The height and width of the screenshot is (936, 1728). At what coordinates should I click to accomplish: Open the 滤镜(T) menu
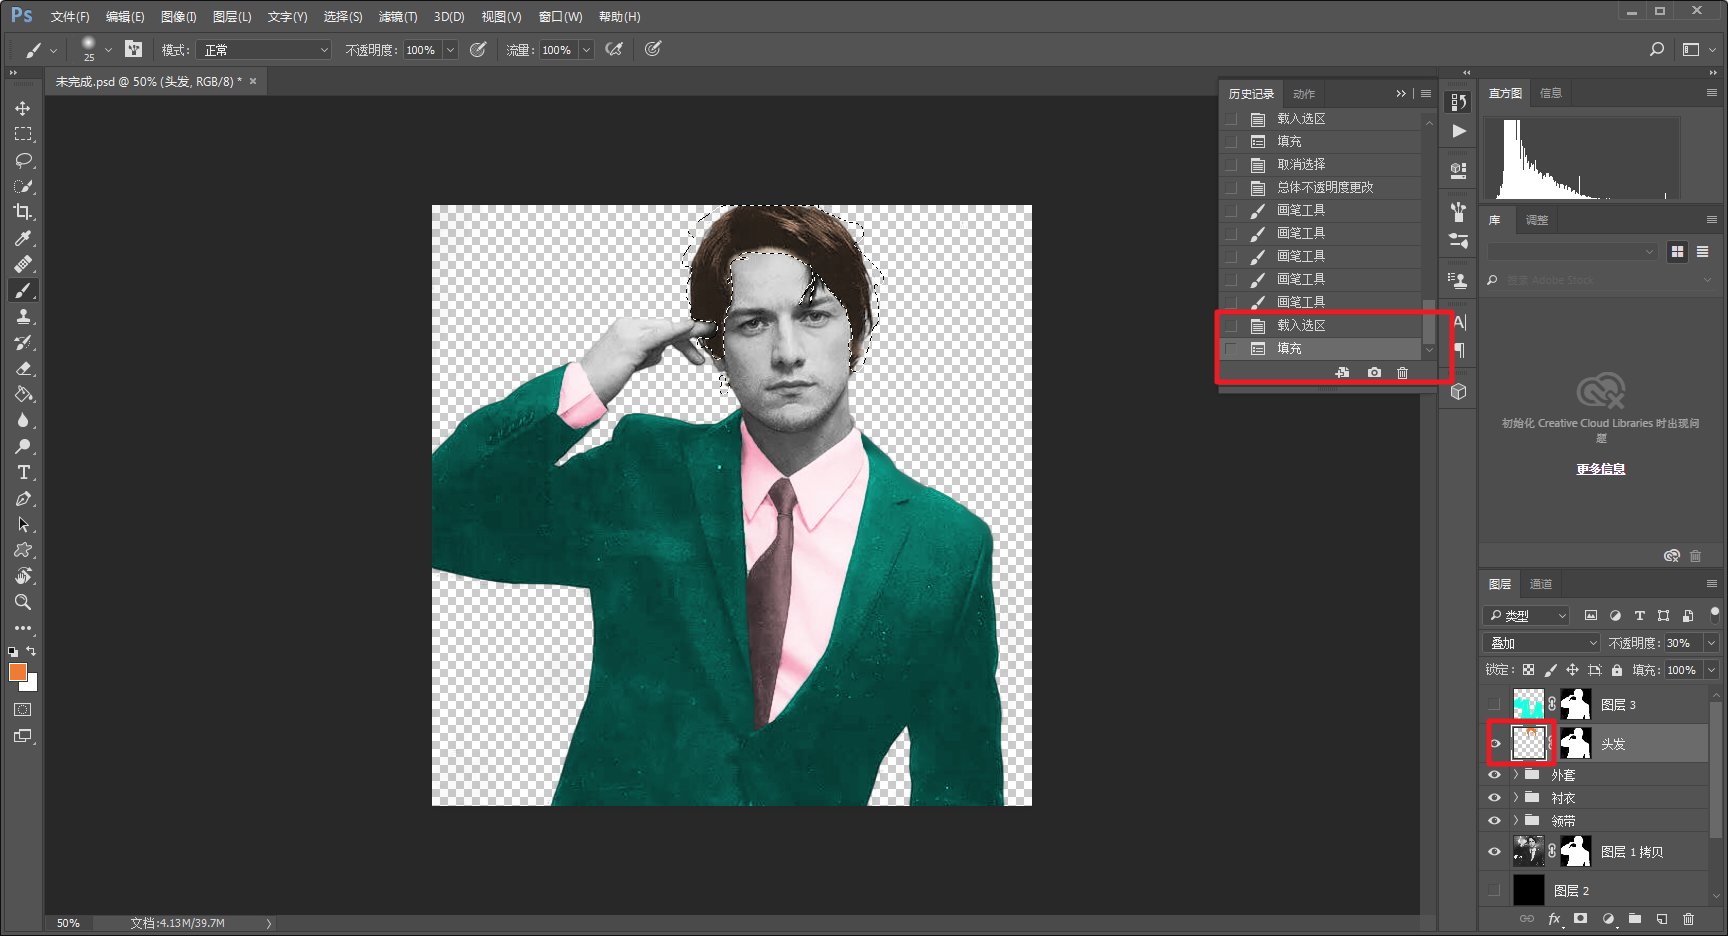pos(398,17)
